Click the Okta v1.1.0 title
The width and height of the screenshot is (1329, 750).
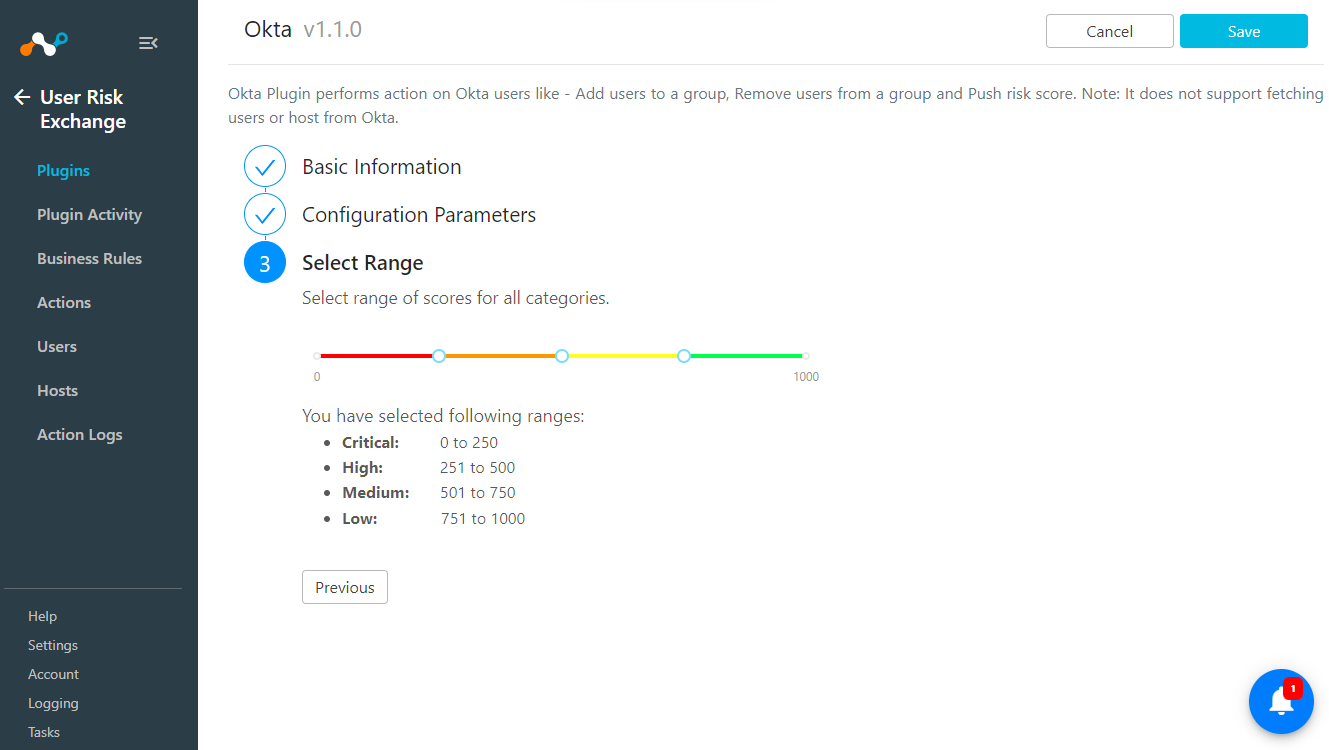303,30
